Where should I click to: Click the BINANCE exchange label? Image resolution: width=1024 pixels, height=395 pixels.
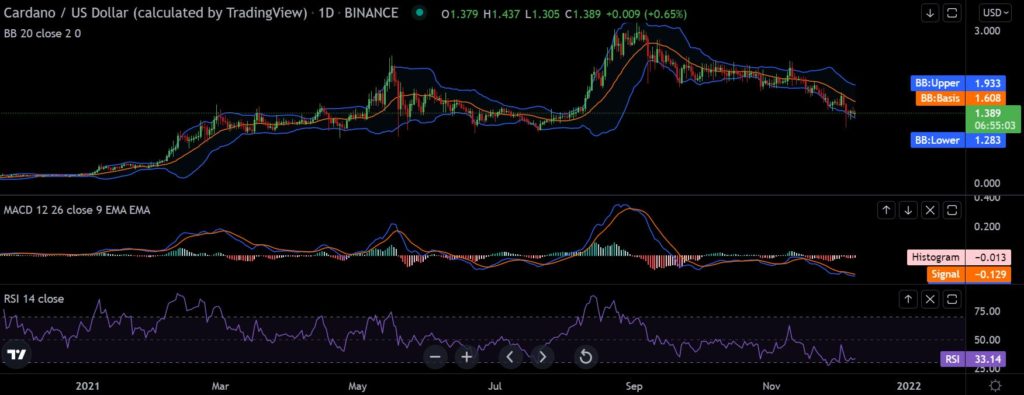coord(373,13)
